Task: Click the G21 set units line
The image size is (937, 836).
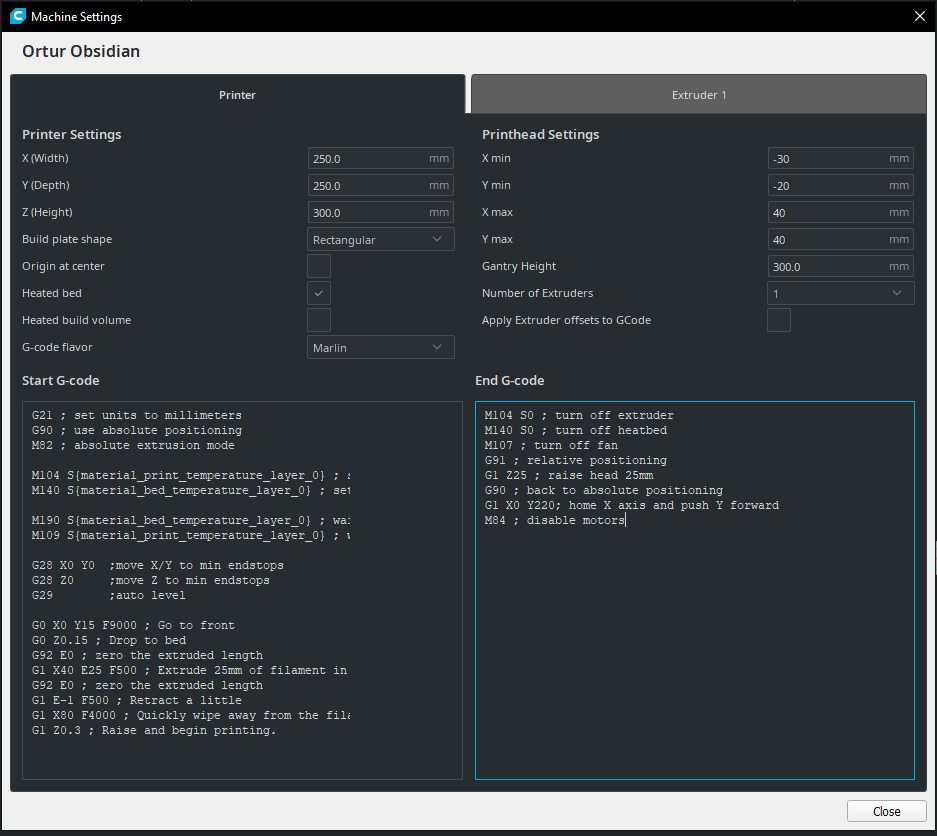Action: click(x=137, y=415)
